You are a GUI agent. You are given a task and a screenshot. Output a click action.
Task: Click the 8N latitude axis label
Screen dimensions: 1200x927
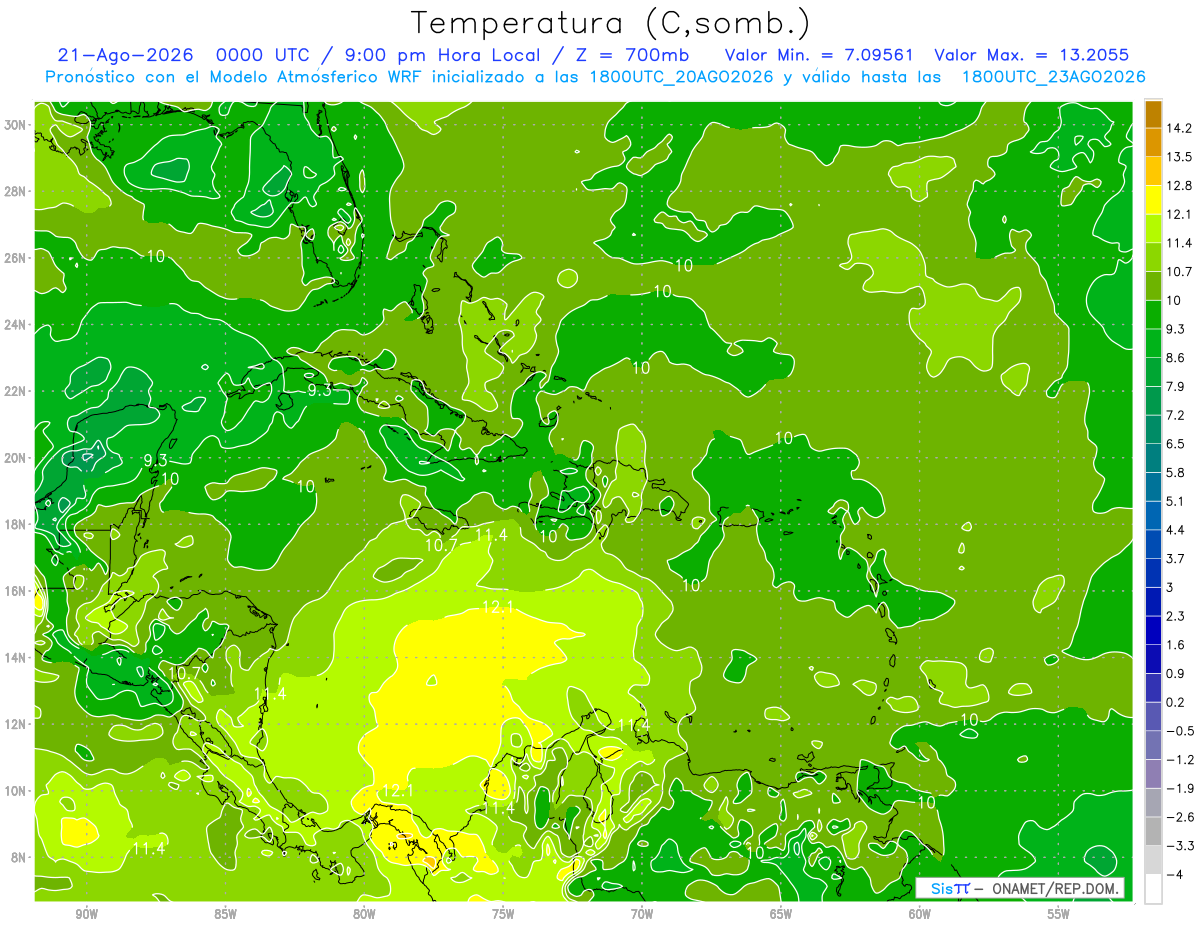click(19, 857)
